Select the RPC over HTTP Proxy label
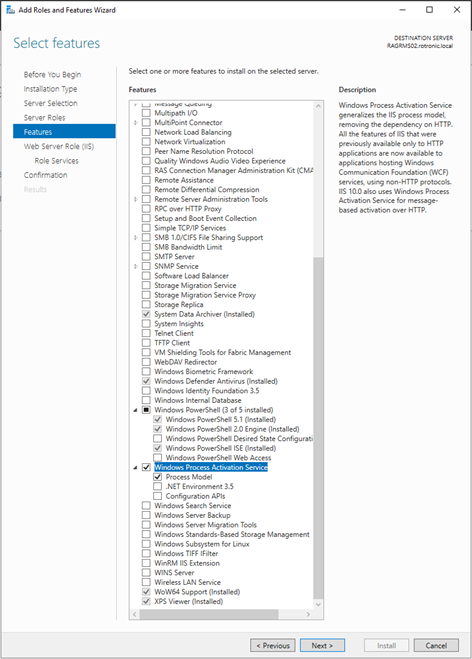Image resolution: width=472 pixels, height=659 pixels. 187,208
